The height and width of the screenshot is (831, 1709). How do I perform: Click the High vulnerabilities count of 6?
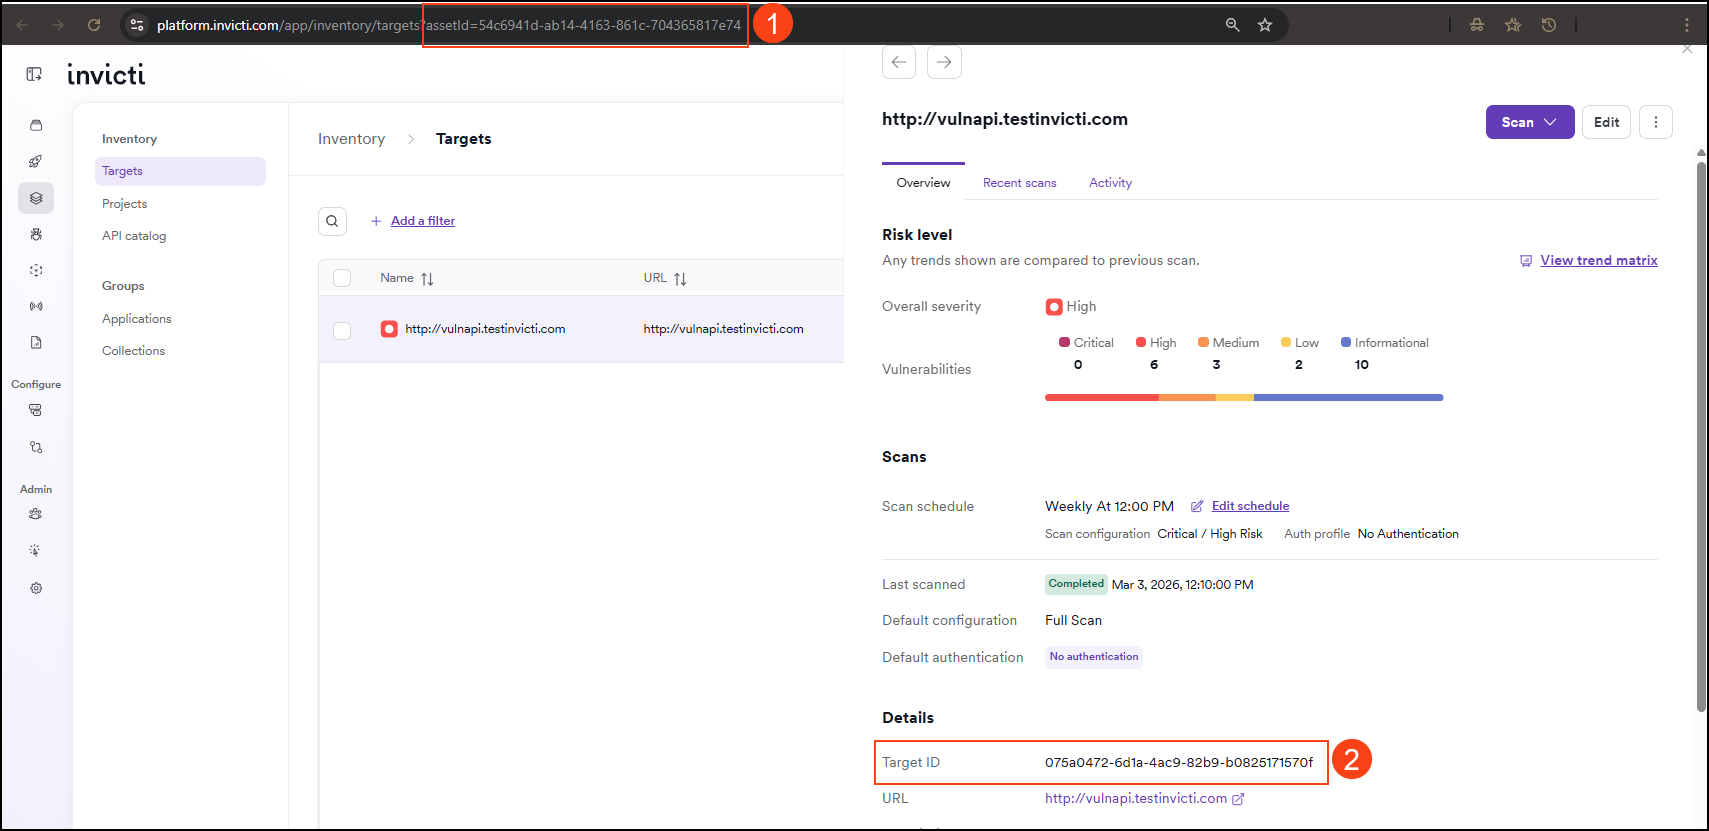click(1154, 365)
